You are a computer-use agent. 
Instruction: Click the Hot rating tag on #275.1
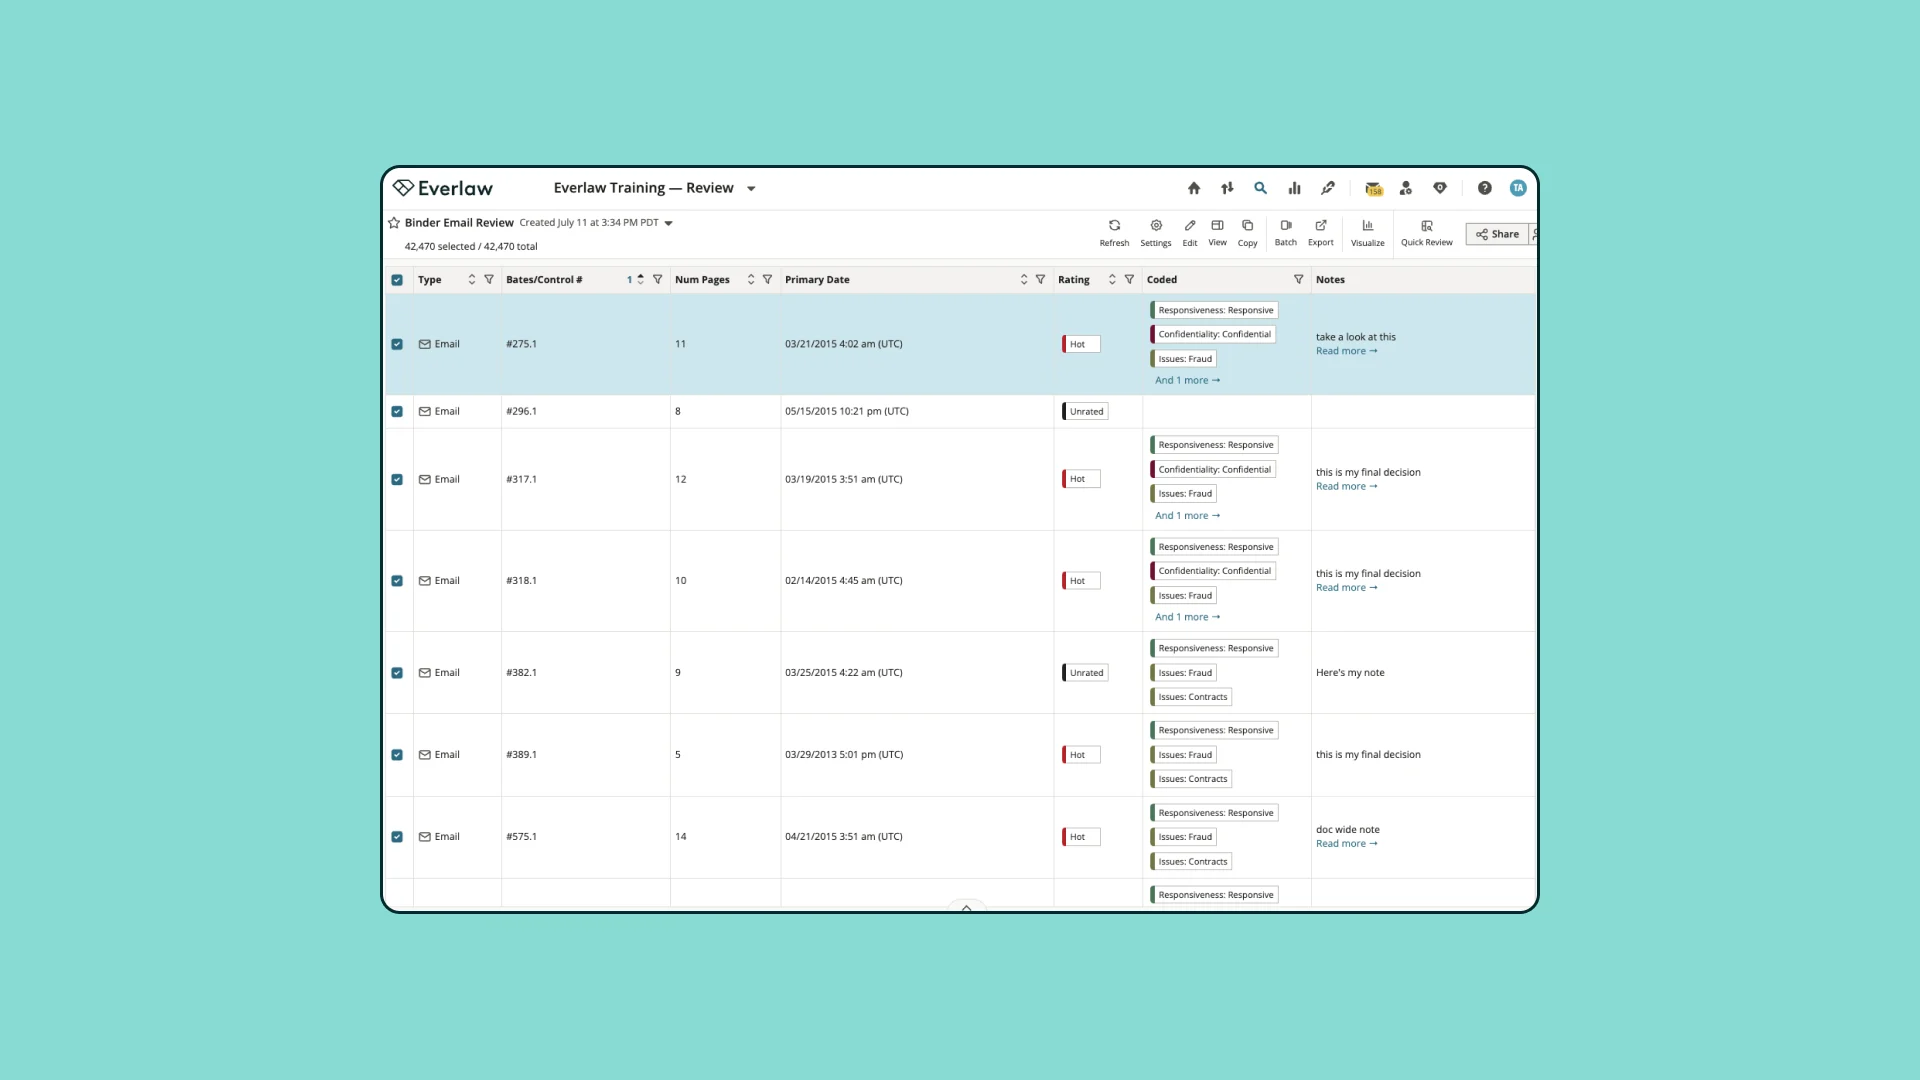(1080, 344)
